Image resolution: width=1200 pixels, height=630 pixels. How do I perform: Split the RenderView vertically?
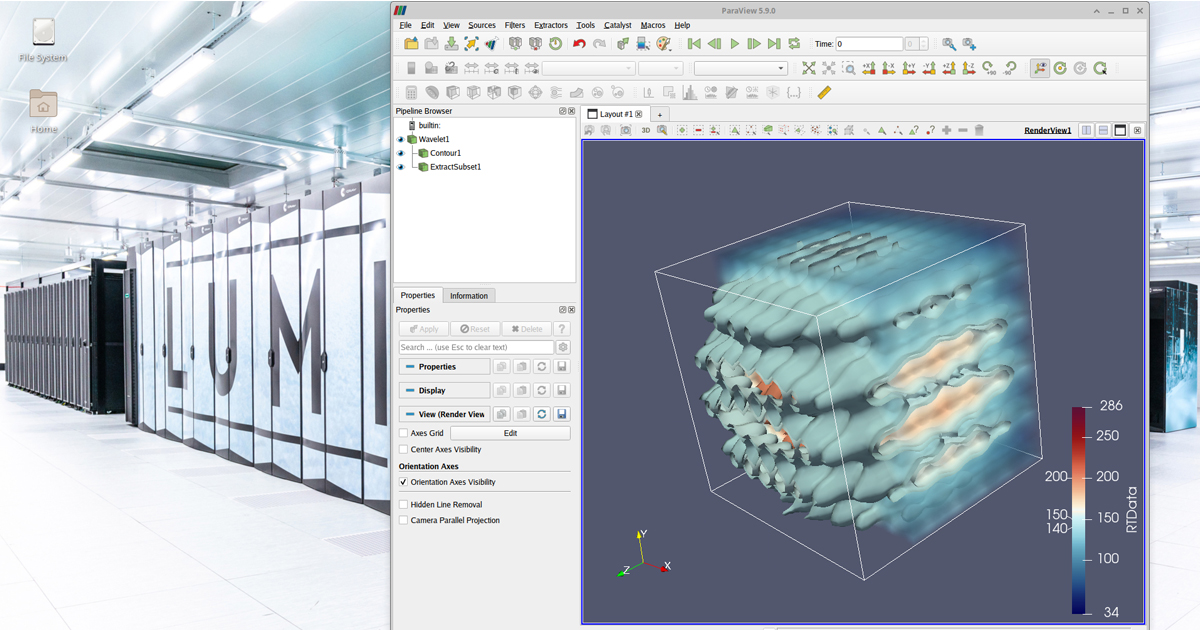(1104, 130)
